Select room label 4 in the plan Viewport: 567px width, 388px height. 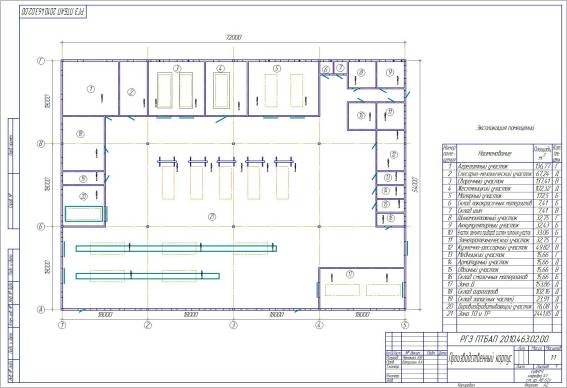tap(221, 68)
